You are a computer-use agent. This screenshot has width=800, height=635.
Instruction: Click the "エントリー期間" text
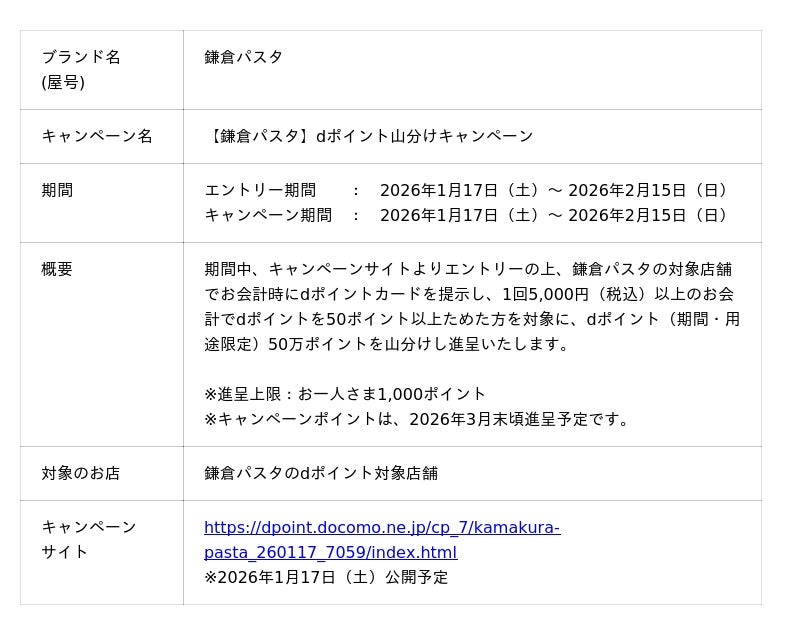(260, 190)
